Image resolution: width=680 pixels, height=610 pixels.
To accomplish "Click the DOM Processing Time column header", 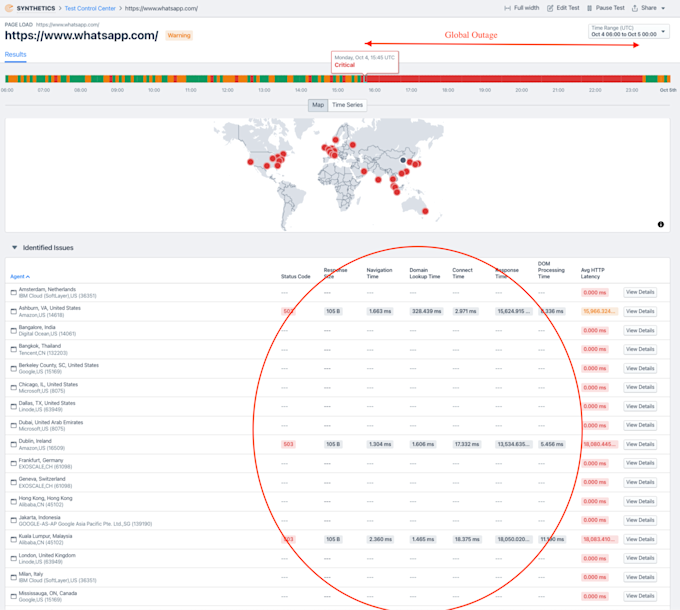I will [x=551, y=270].
